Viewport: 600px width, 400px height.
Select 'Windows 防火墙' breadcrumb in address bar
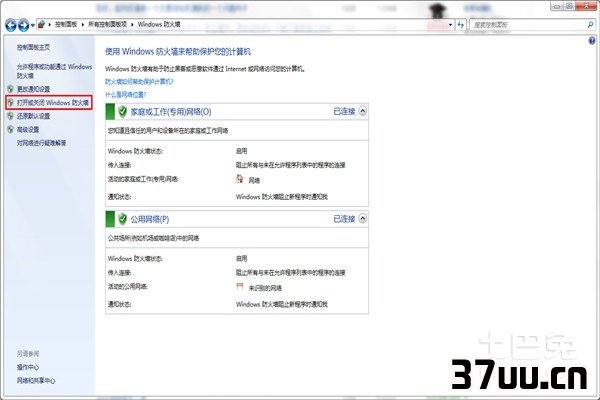tap(159, 24)
